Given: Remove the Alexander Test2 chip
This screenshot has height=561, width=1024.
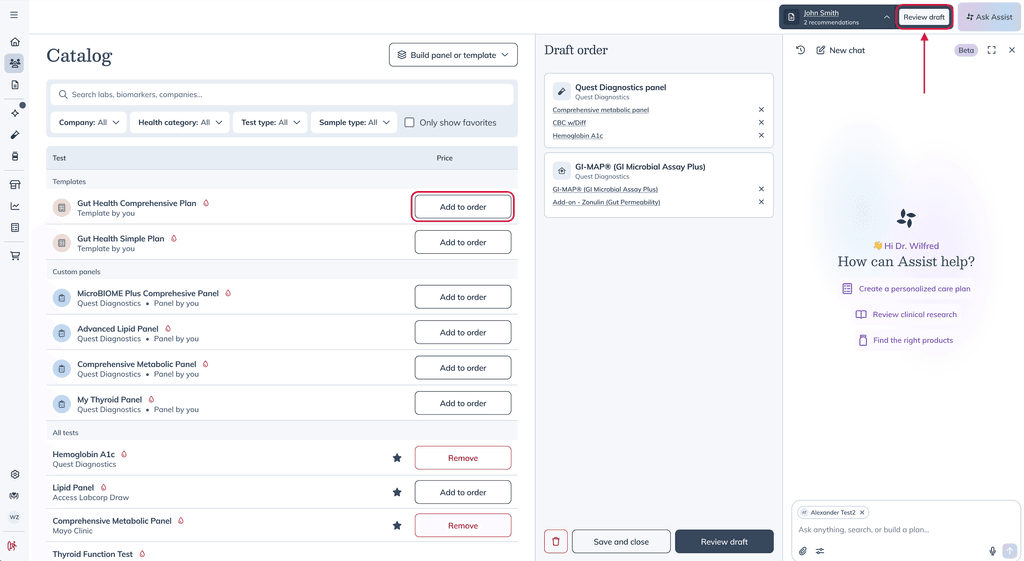Looking at the screenshot, I should click(x=862, y=513).
